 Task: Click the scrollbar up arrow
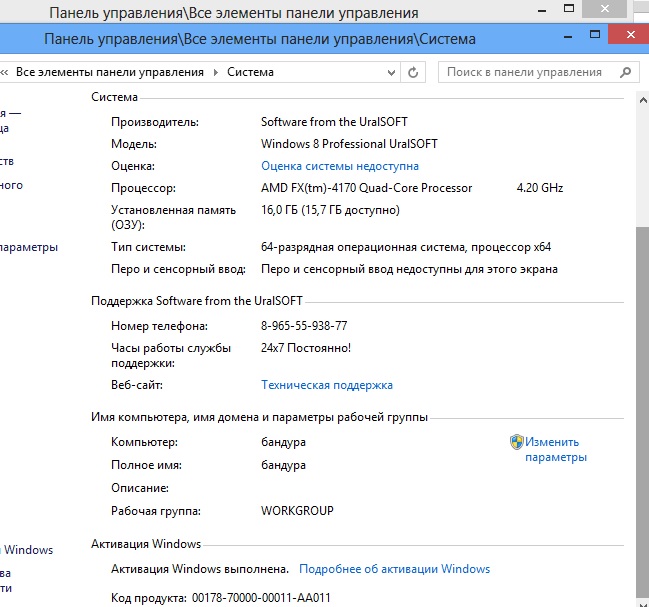[x=641, y=99]
